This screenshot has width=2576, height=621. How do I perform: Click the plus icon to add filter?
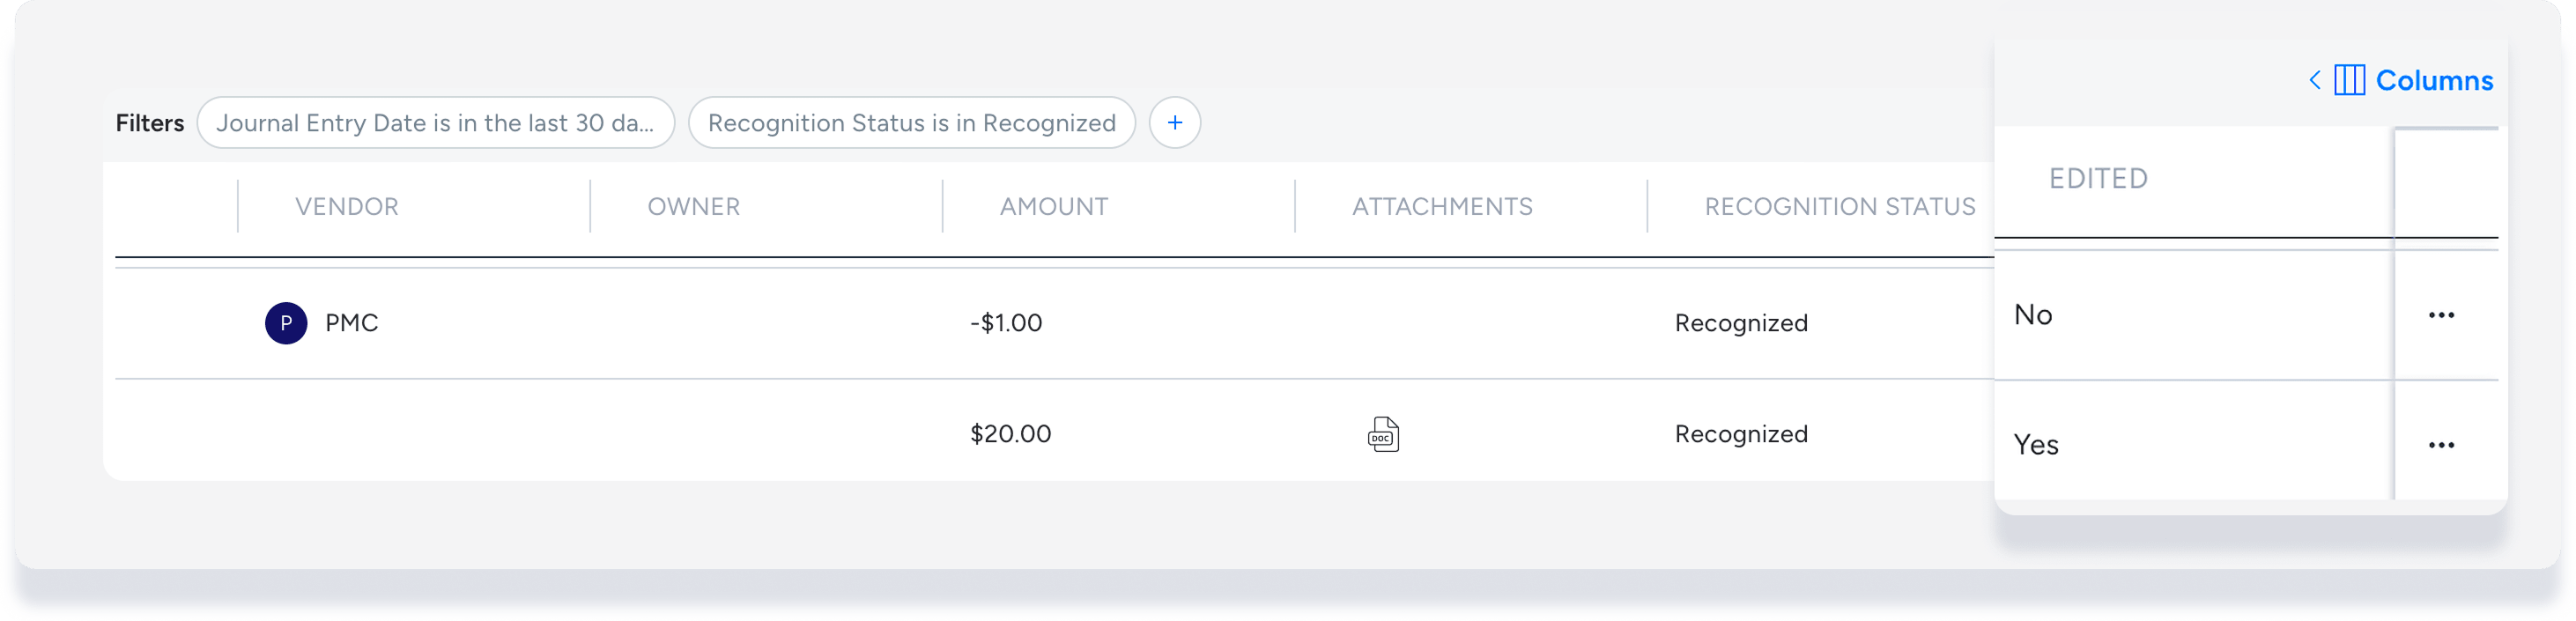[1174, 123]
